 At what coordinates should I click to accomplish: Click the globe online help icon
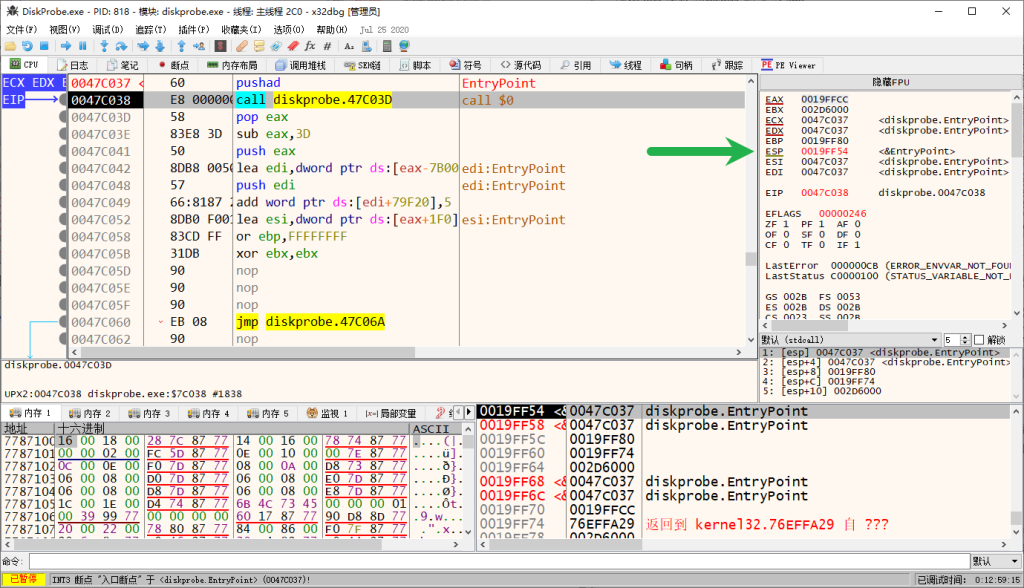404,46
